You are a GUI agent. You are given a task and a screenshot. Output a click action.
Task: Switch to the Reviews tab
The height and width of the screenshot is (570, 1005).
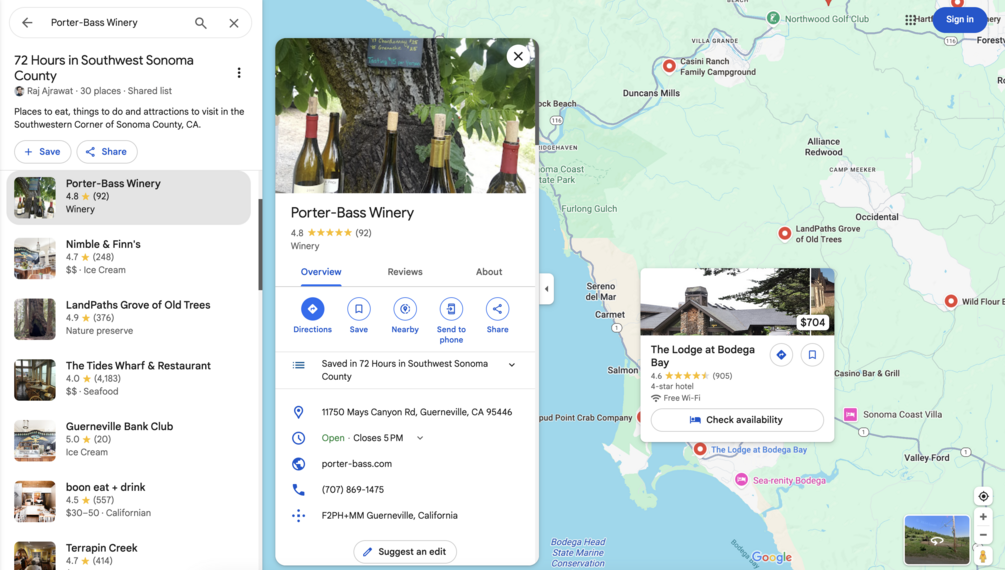point(405,272)
